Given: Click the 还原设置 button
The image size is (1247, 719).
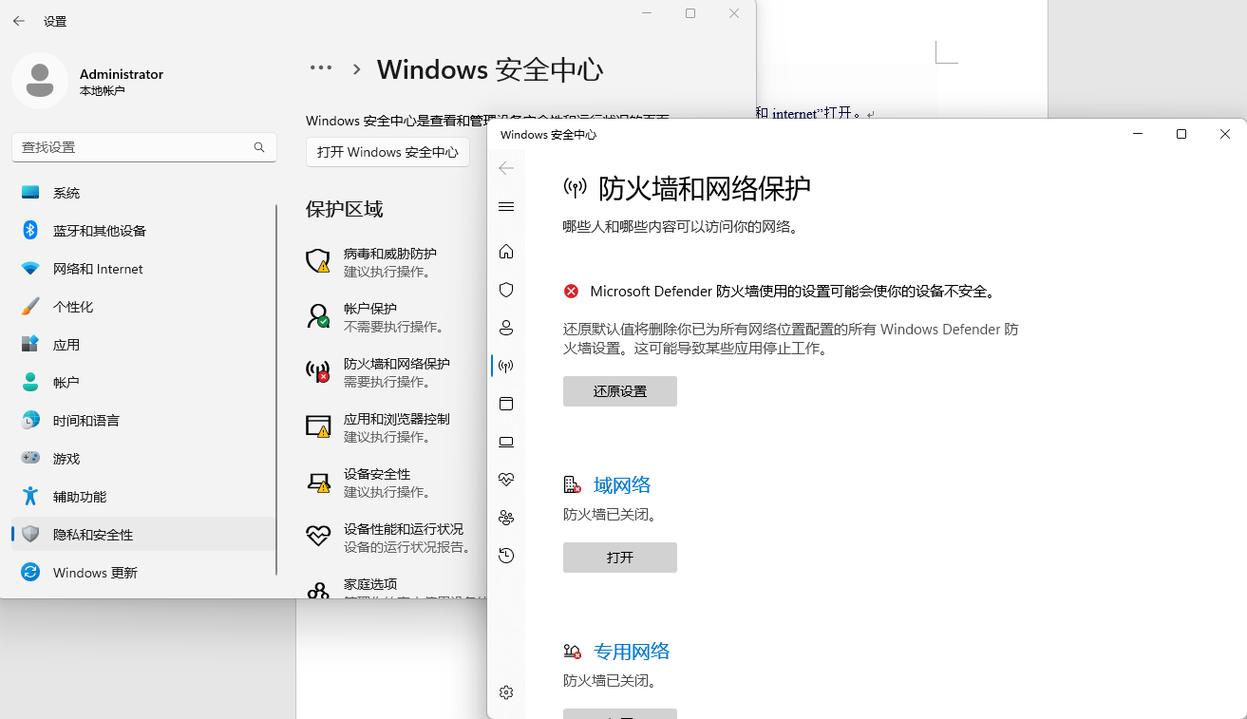Looking at the screenshot, I should [619, 391].
